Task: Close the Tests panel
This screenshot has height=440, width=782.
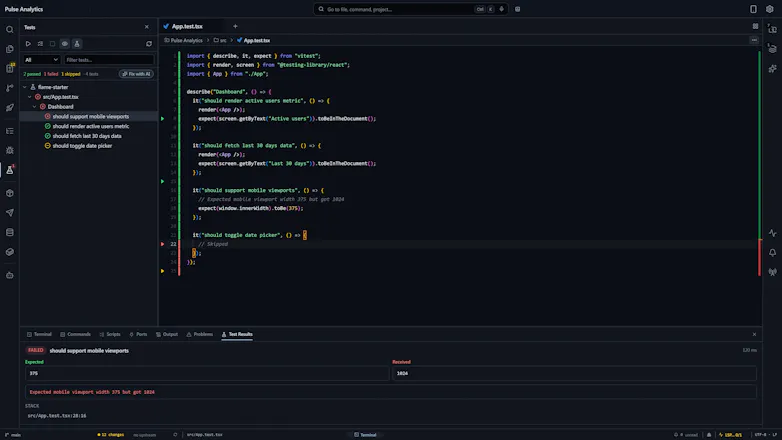Action: [147, 27]
